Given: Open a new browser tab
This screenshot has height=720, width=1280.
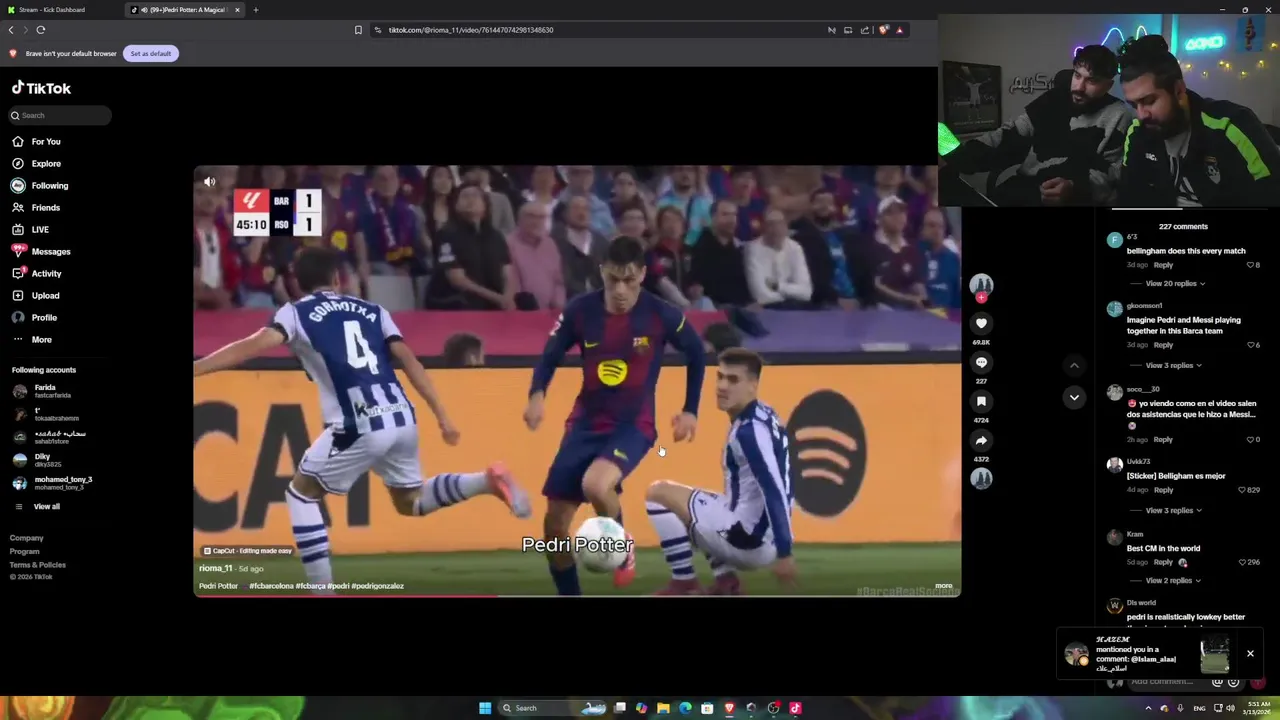Looking at the screenshot, I should click(x=255, y=10).
